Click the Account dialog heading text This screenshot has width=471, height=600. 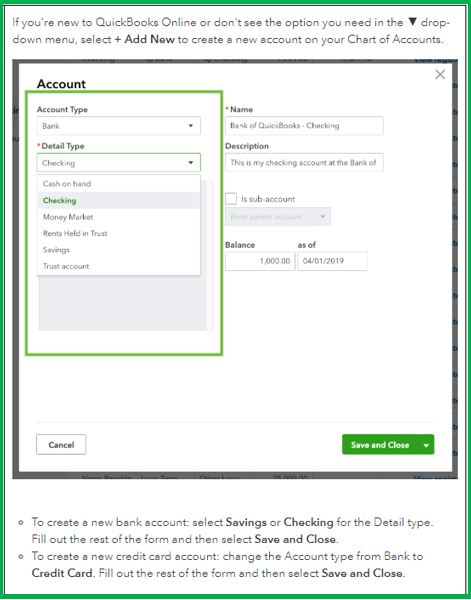click(61, 84)
